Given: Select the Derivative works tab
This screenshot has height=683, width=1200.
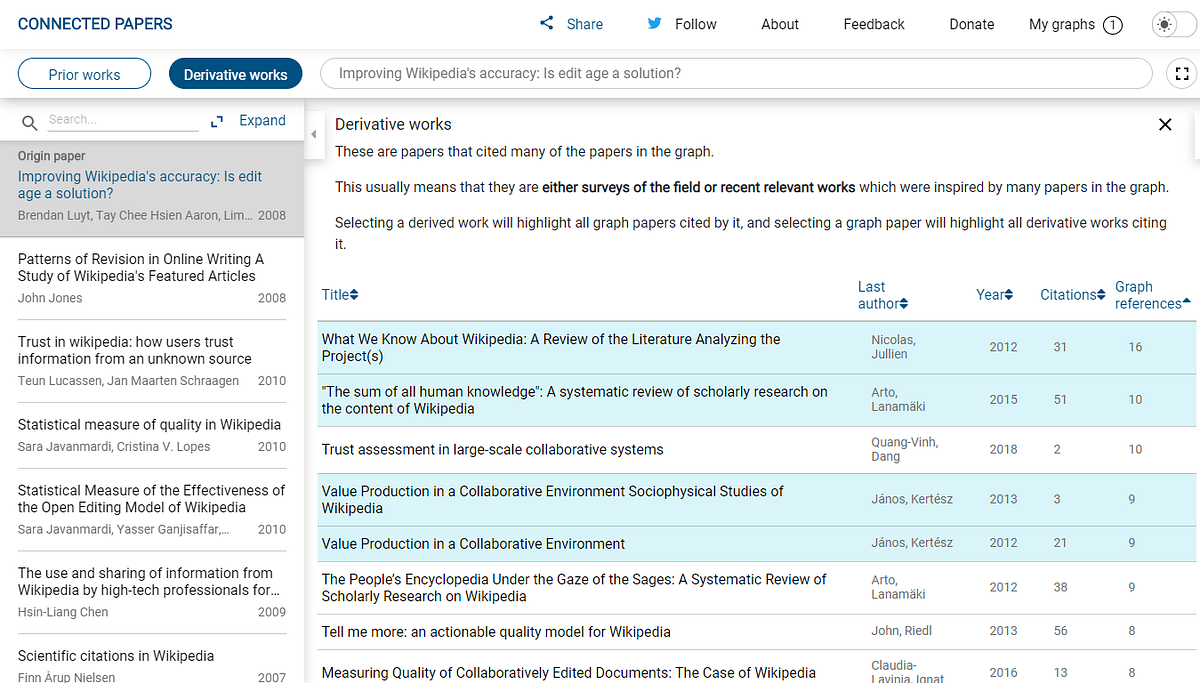Looking at the screenshot, I should click(235, 74).
